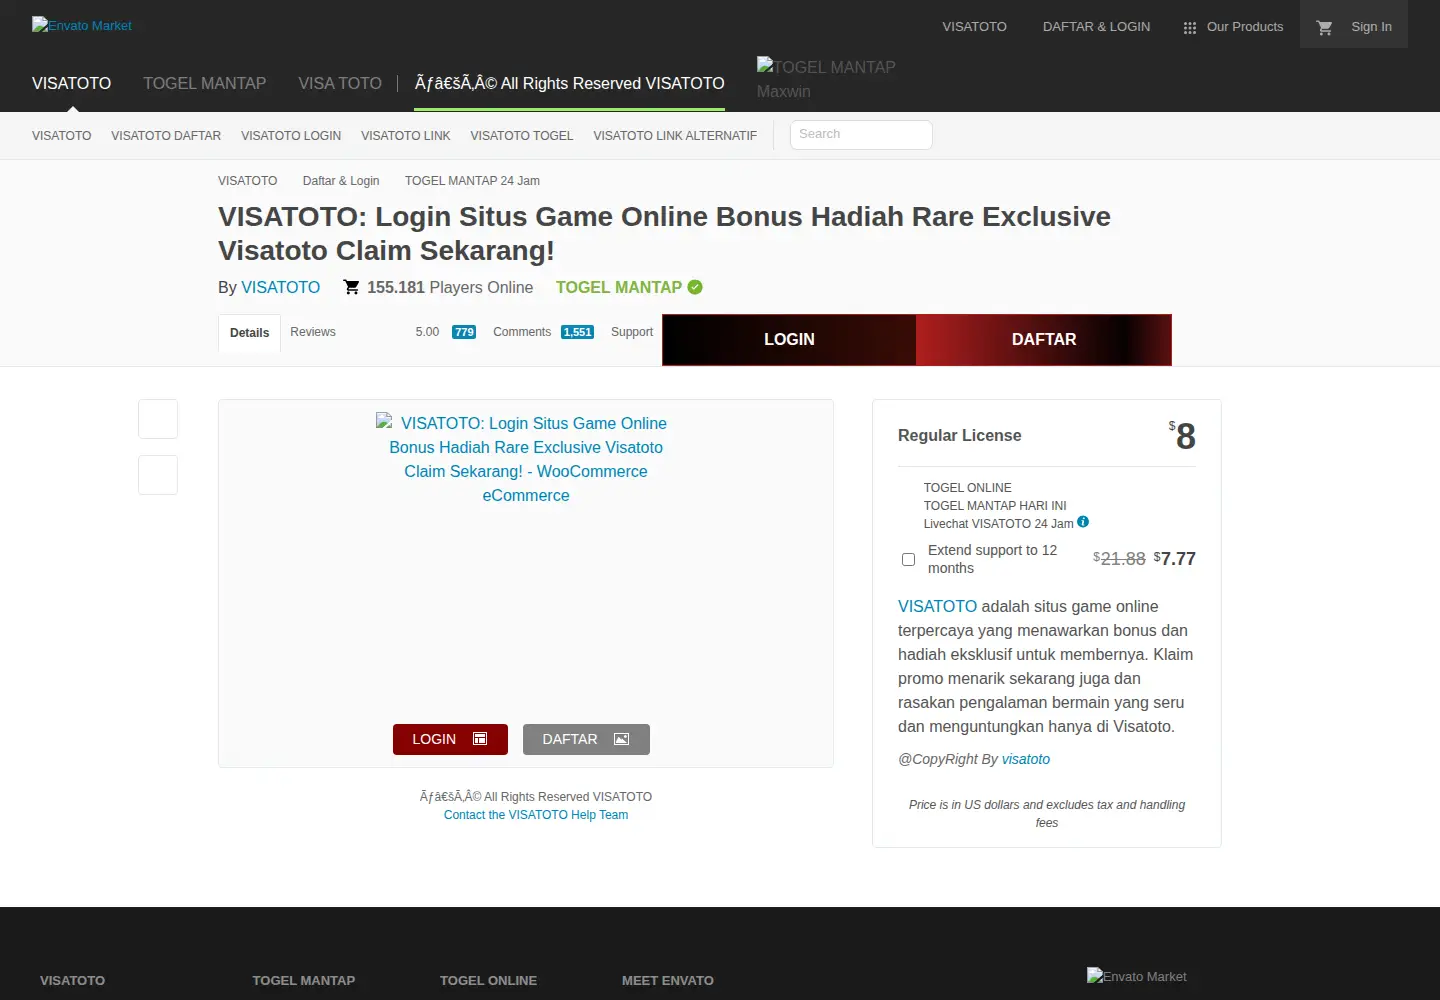The image size is (1440, 1000).
Task: Click the first empty square side thumbnail
Action: click(158, 419)
